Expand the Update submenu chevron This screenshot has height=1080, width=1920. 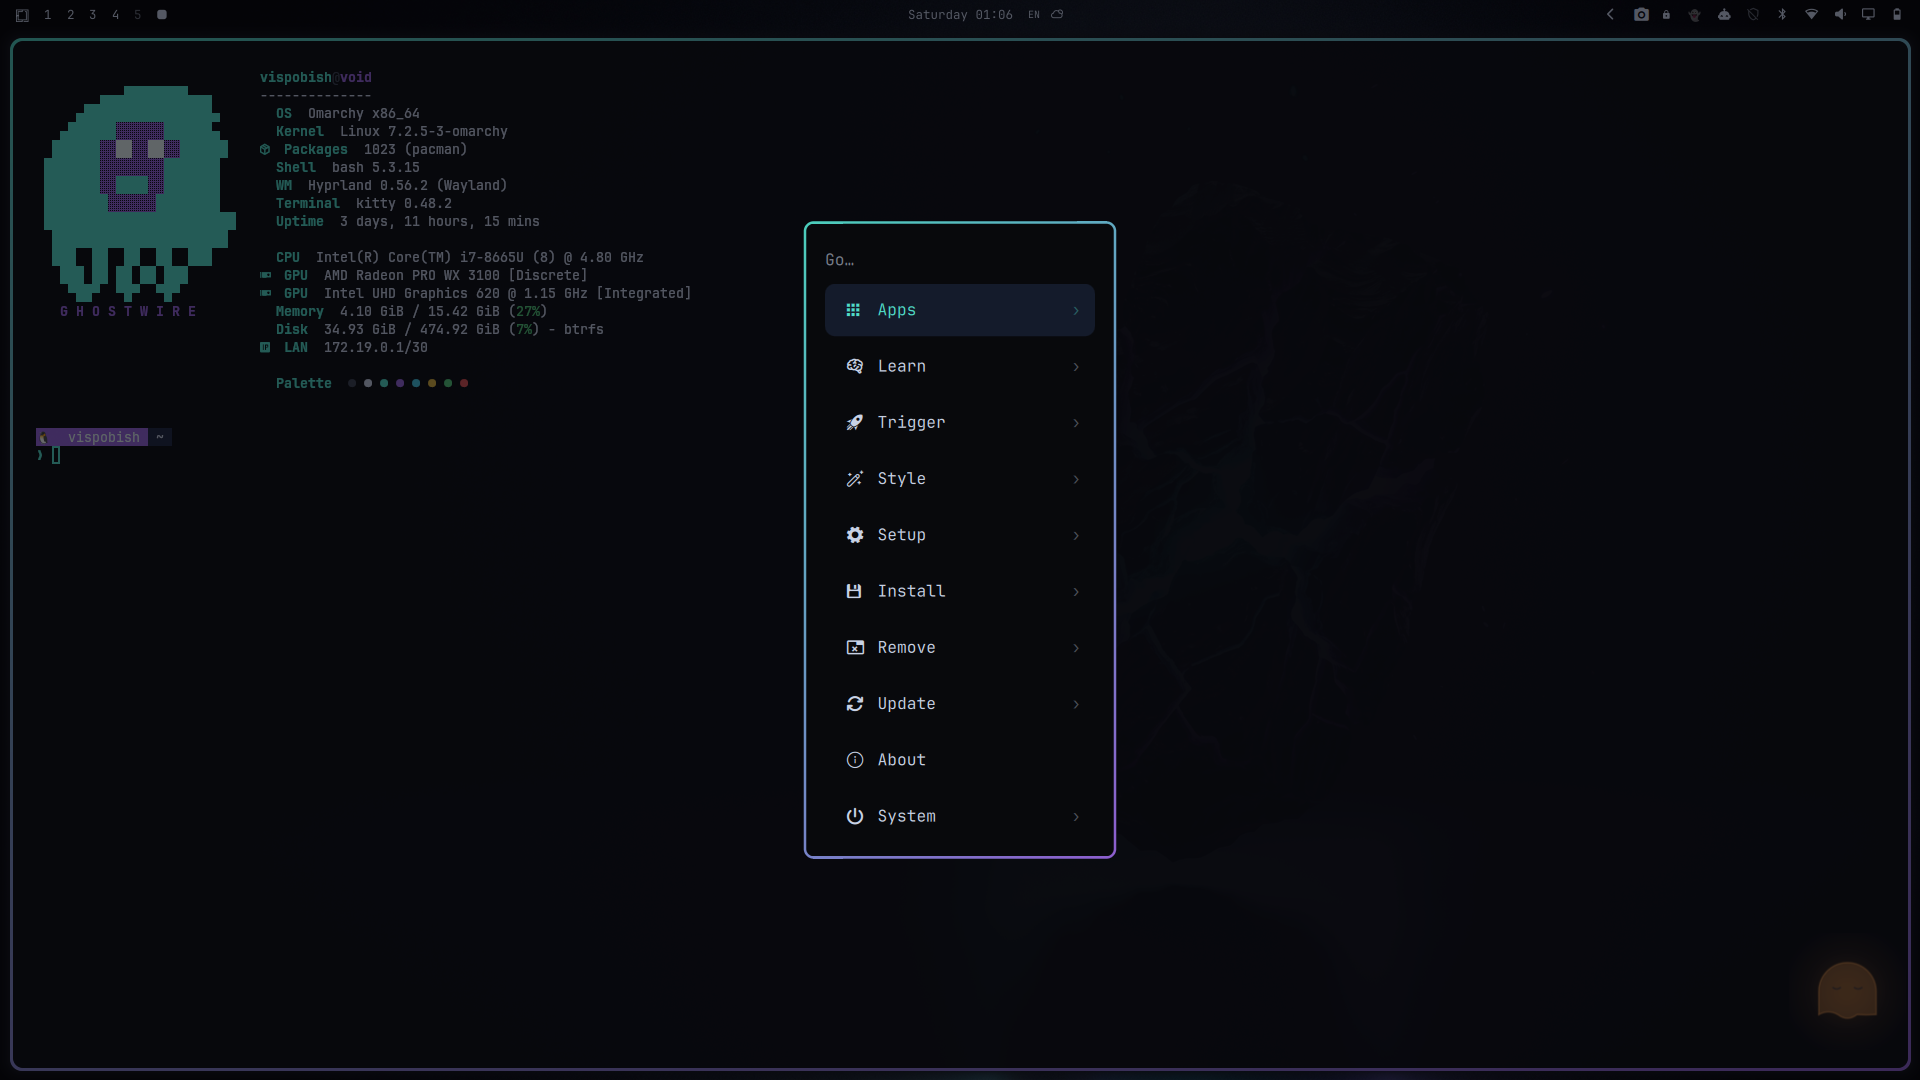point(1076,704)
